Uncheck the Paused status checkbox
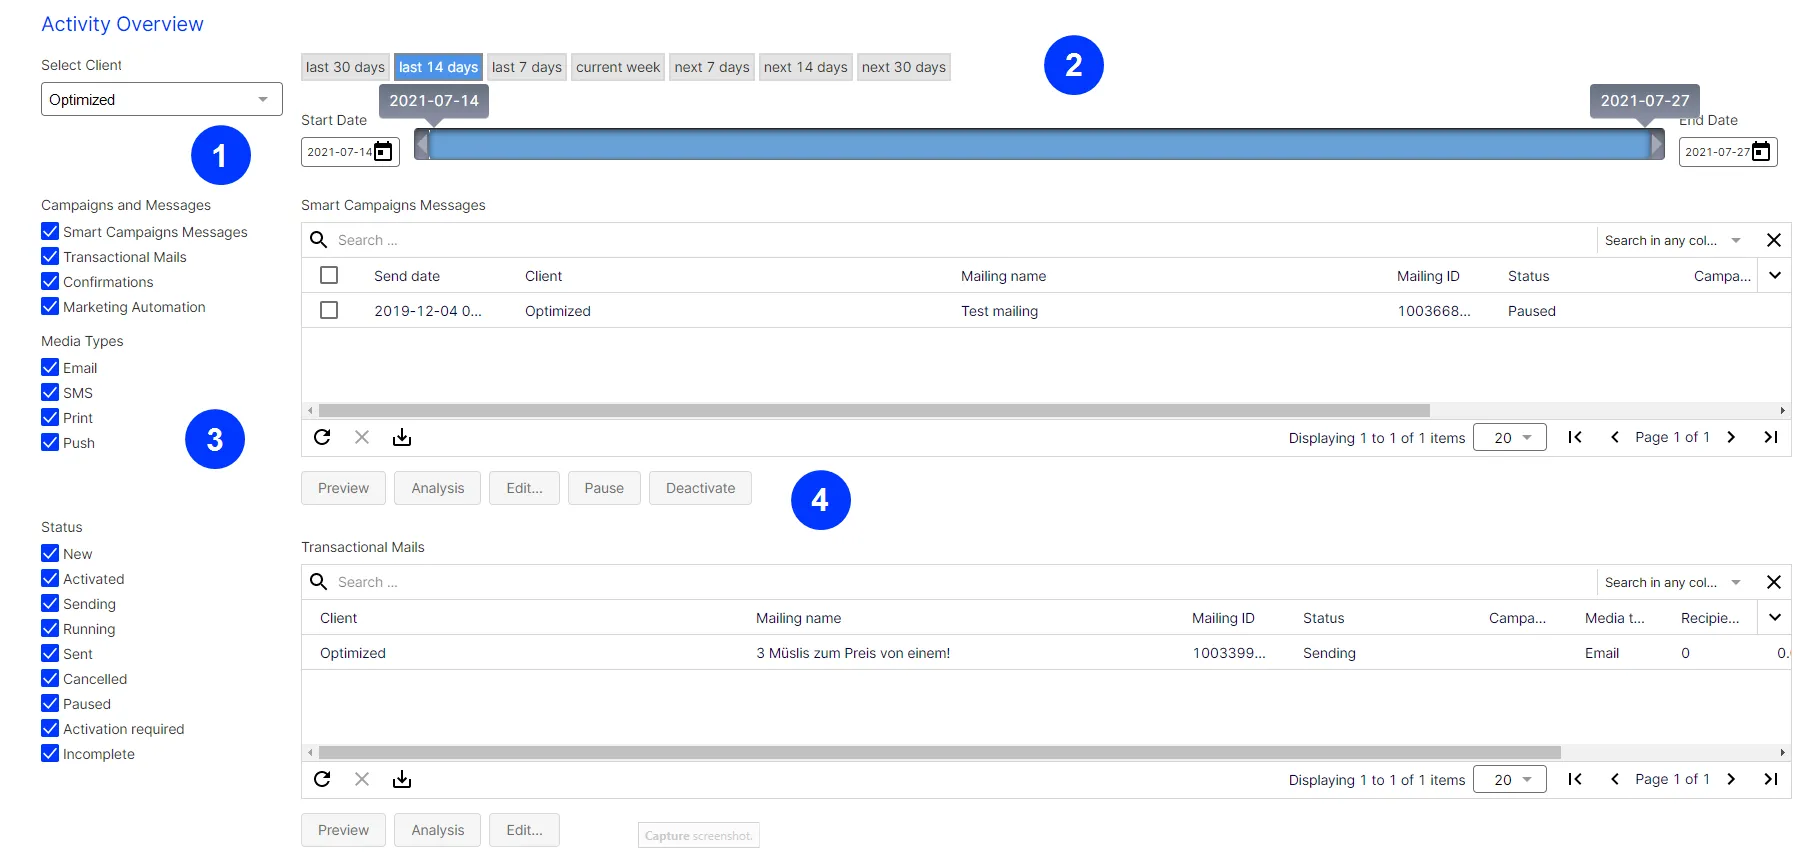1811x853 pixels. [50, 703]
